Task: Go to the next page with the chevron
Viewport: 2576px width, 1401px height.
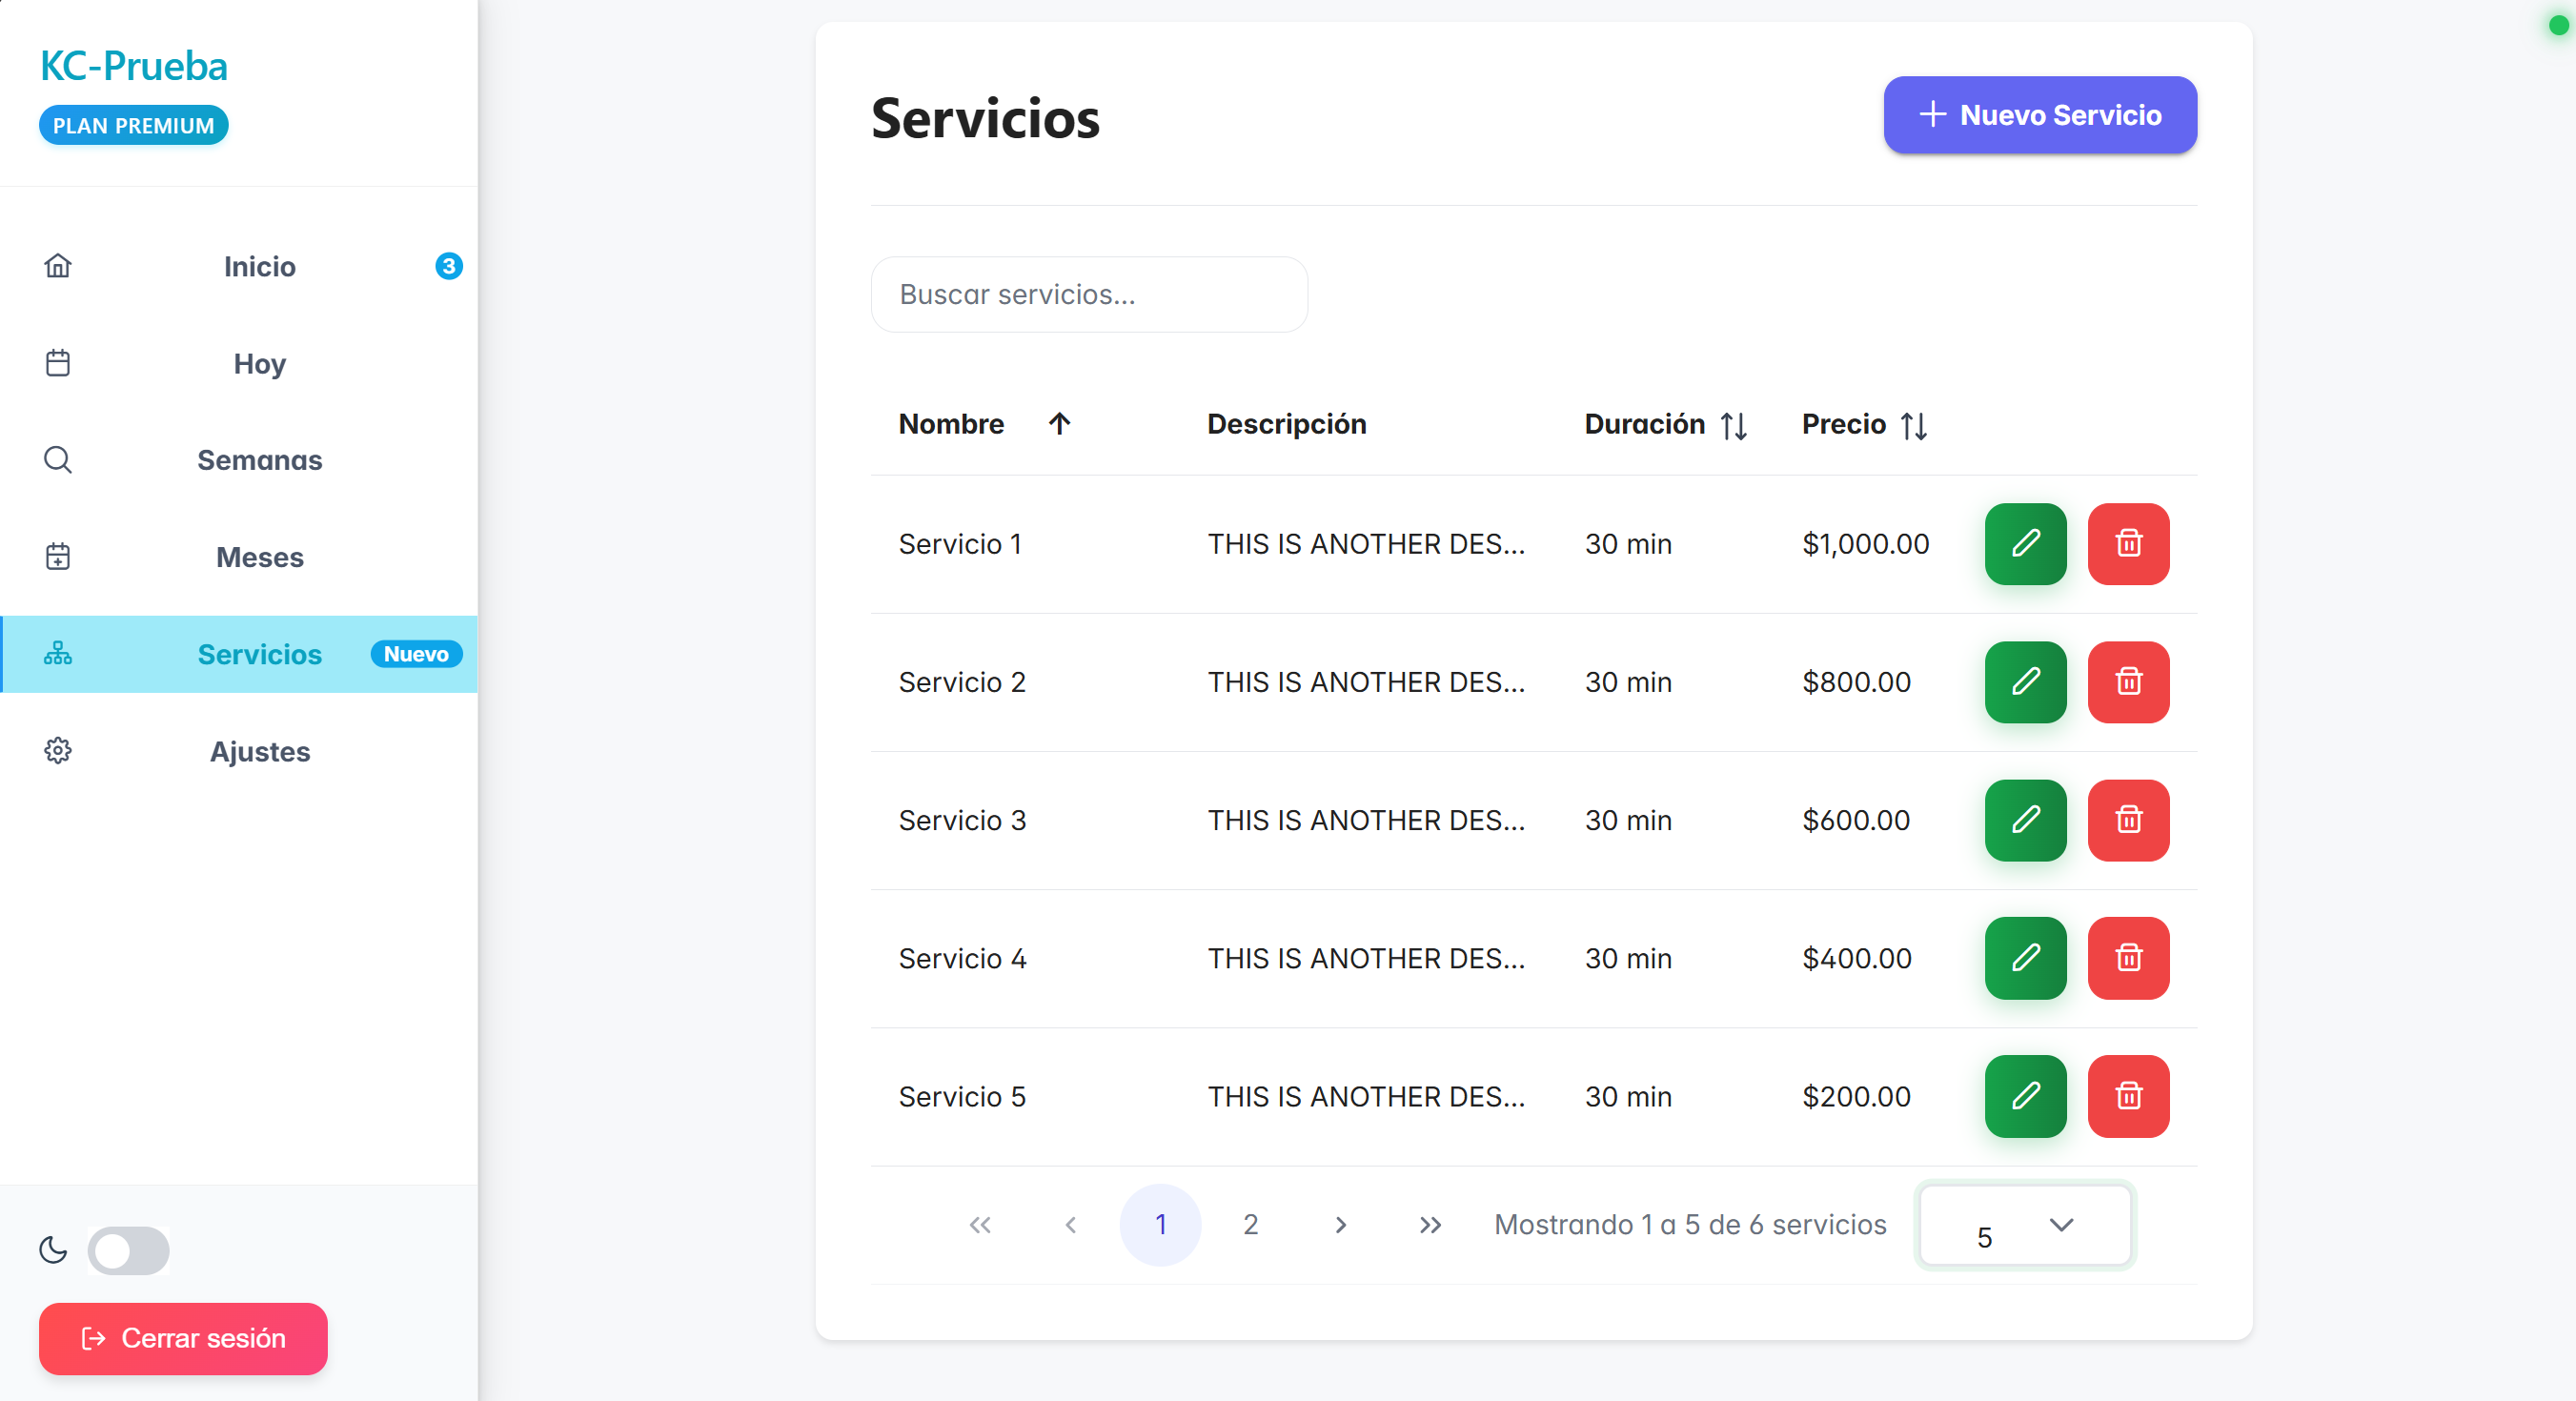Action: tap(1340, 1225)
